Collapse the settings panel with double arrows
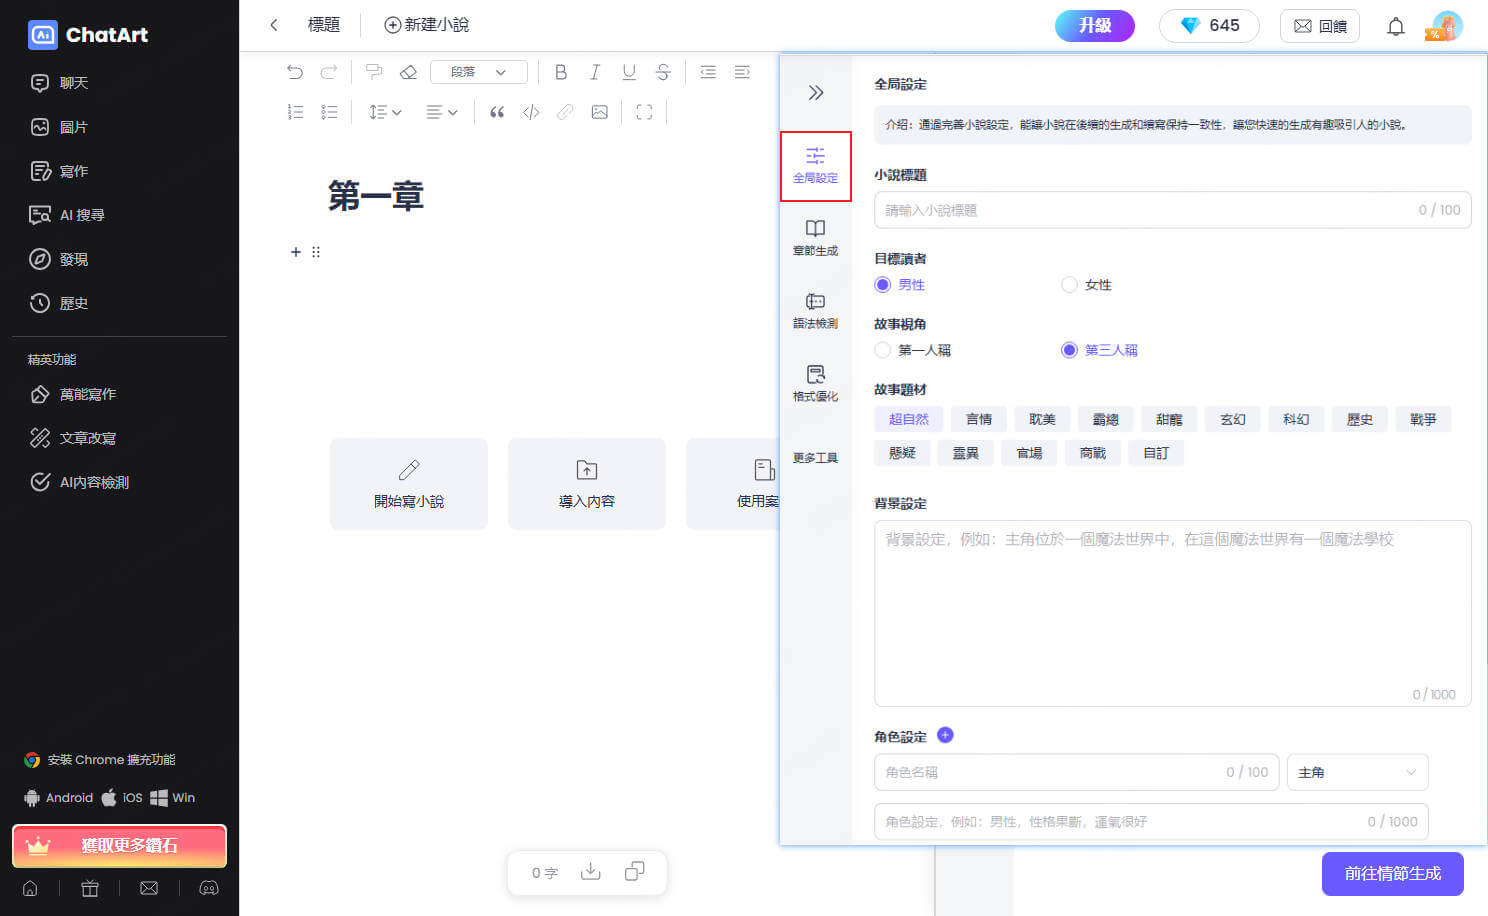Image resolution: width=1488 pixels, height=916 pixels. [x=816, y=93]
